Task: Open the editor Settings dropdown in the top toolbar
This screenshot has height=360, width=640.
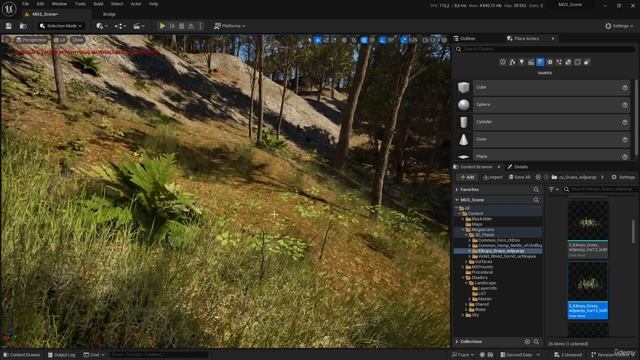Action: pyautogui.click(x=619, y=26)
